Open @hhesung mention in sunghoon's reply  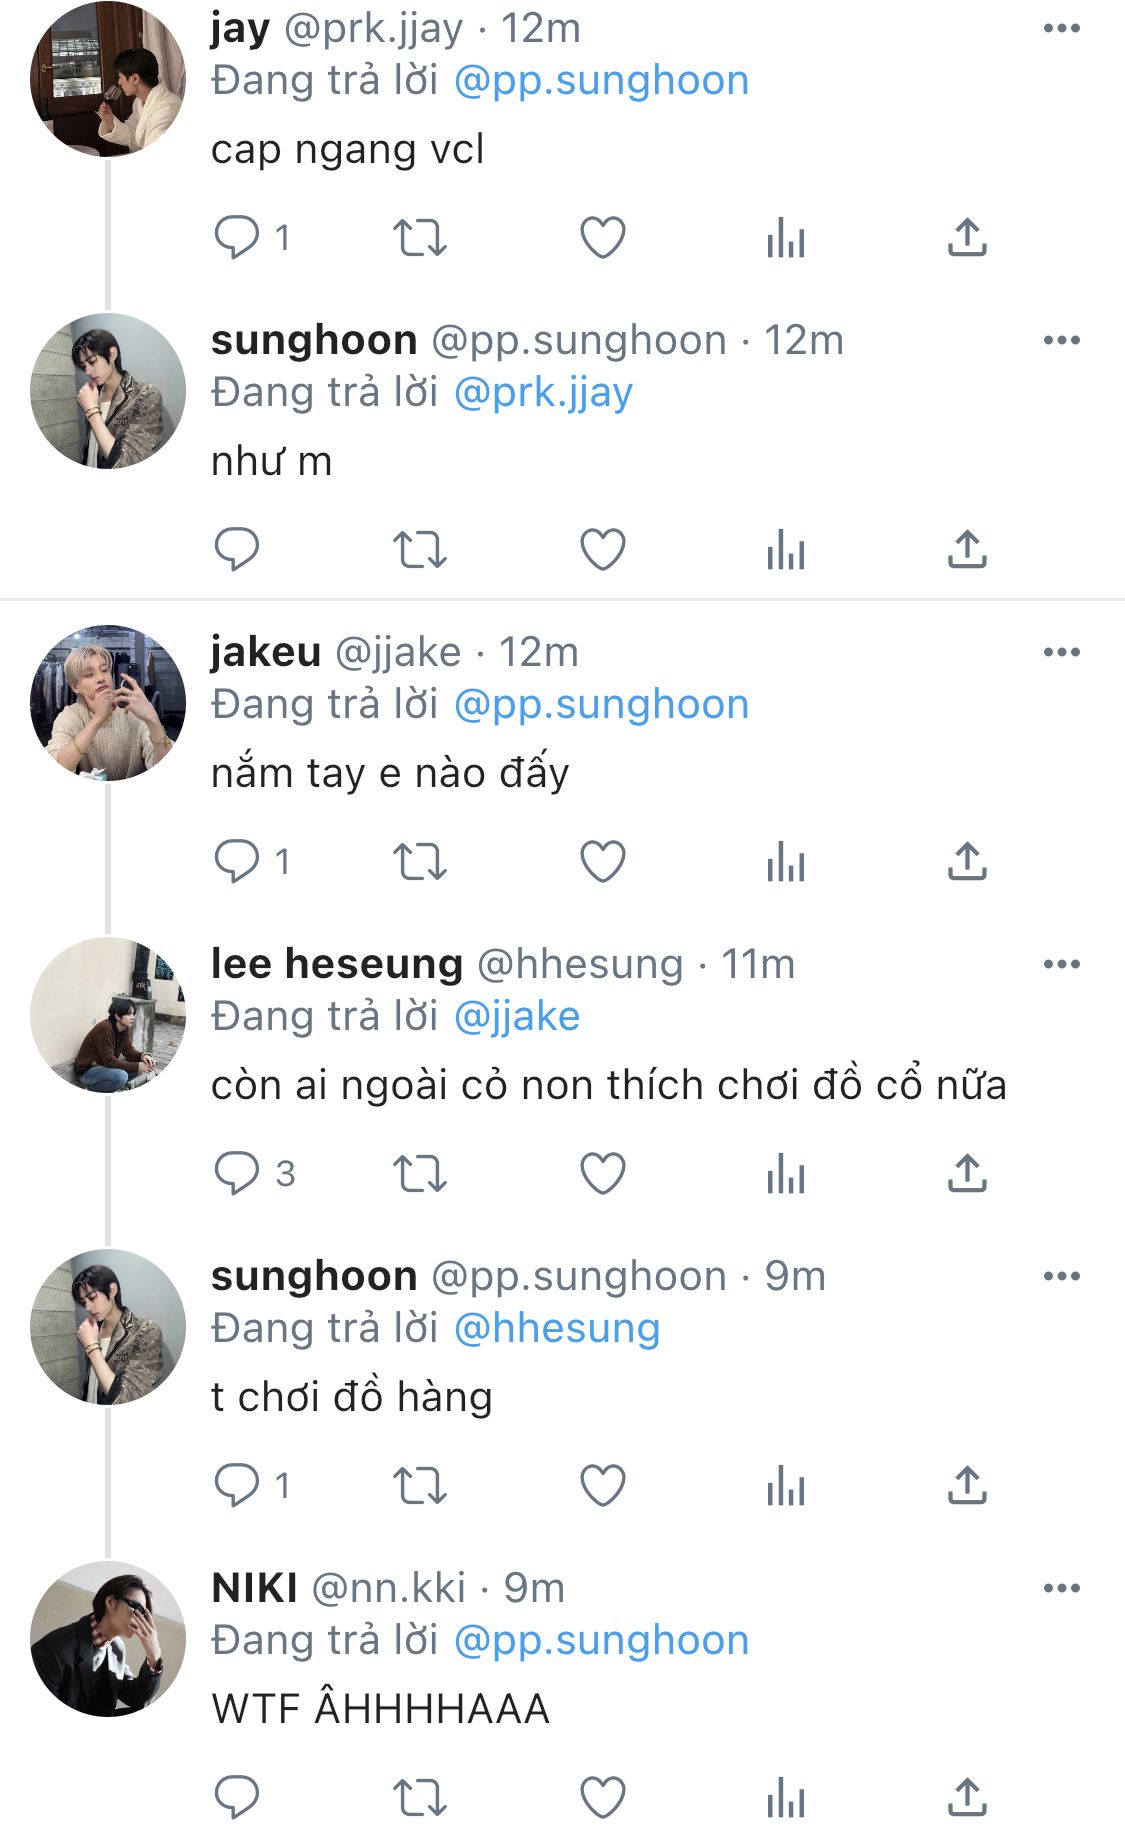coord(557,1329)
